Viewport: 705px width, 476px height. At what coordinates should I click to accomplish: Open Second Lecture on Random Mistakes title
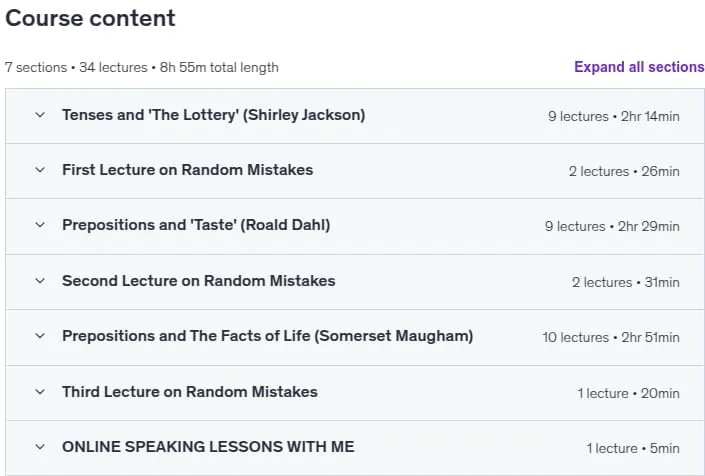coord(199,281)
